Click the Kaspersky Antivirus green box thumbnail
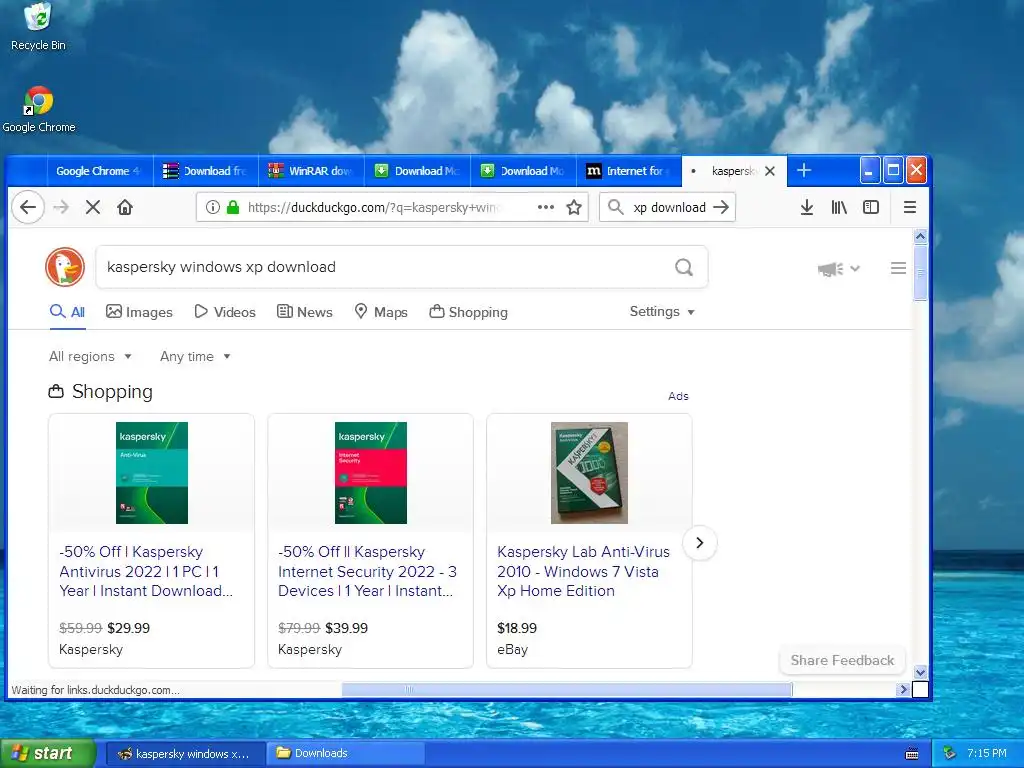Screen dimensions: 1024x768 click(152, 473)
